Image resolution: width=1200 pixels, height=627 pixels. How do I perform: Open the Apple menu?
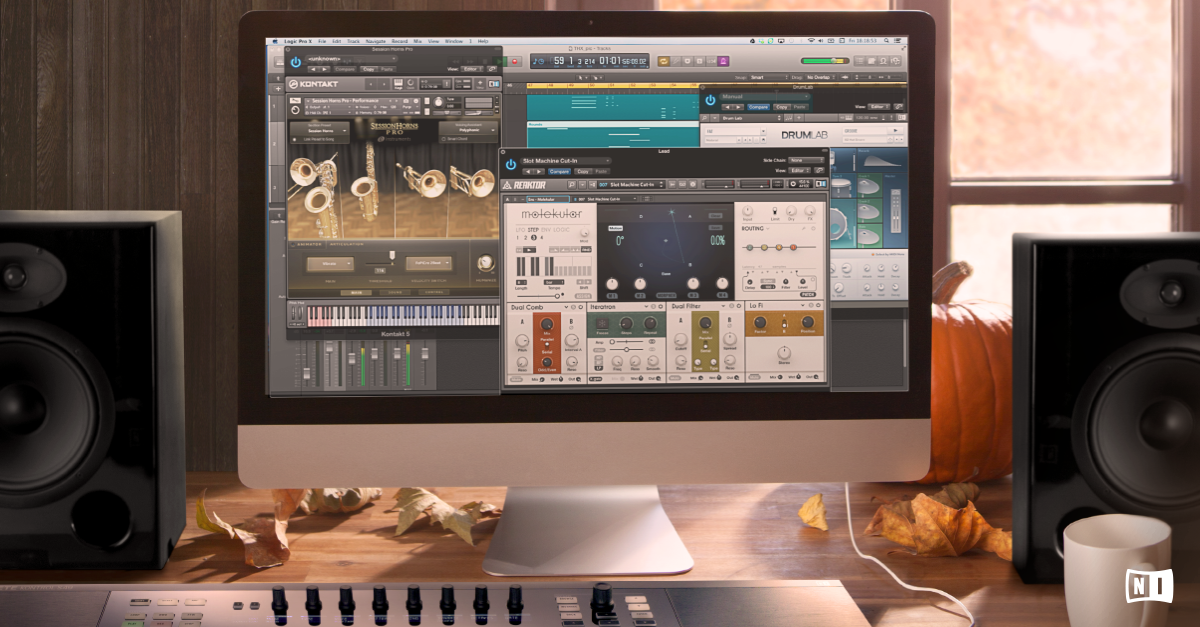click(275, 41)
